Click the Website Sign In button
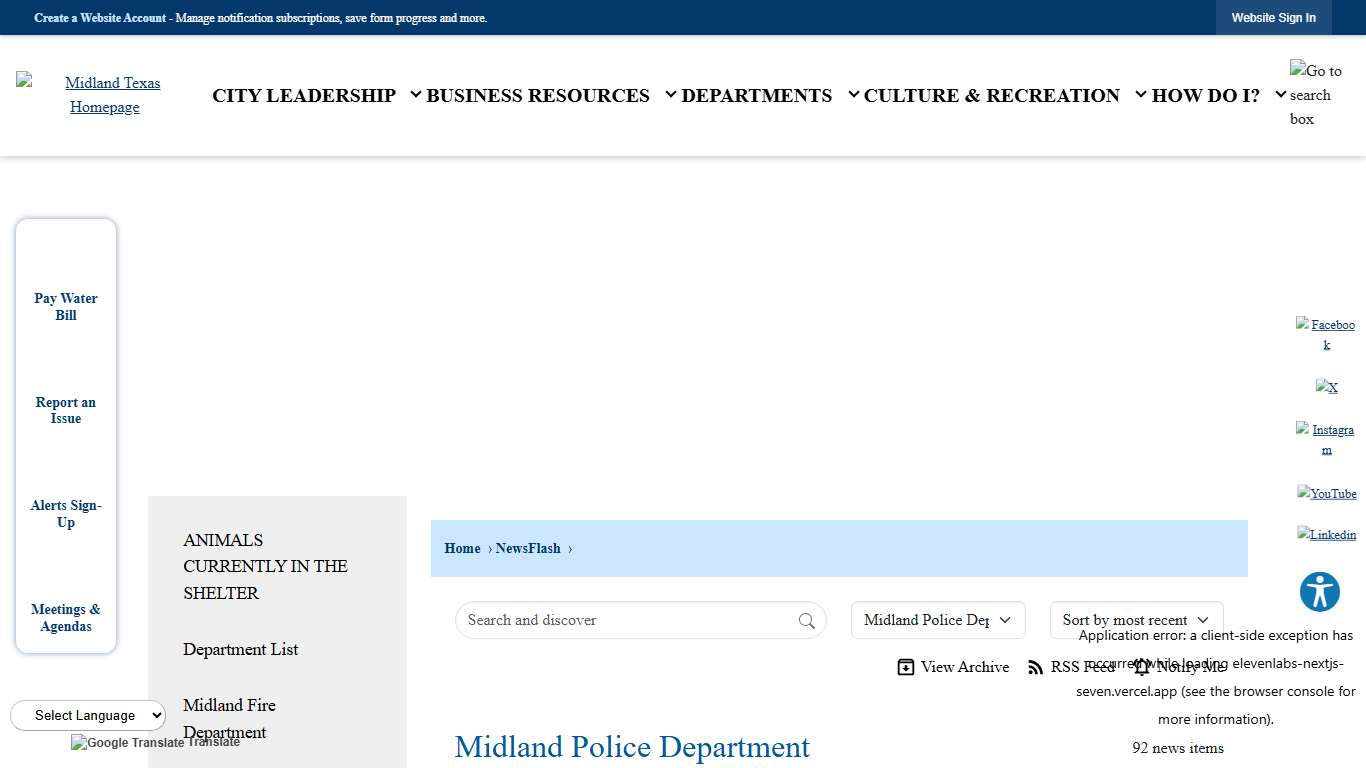The image size is (1366, 768). (1273, 18)
